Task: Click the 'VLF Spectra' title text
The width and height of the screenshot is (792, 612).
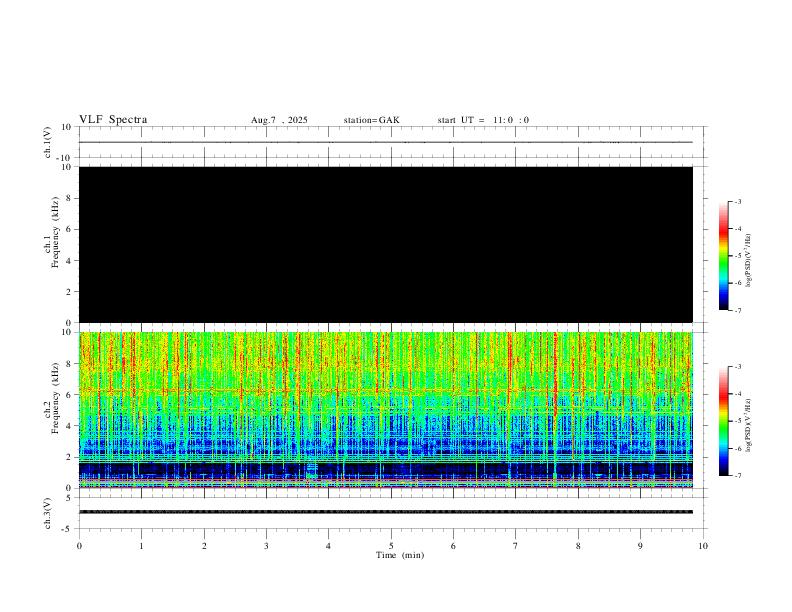Action: click(x=113, y=120)
